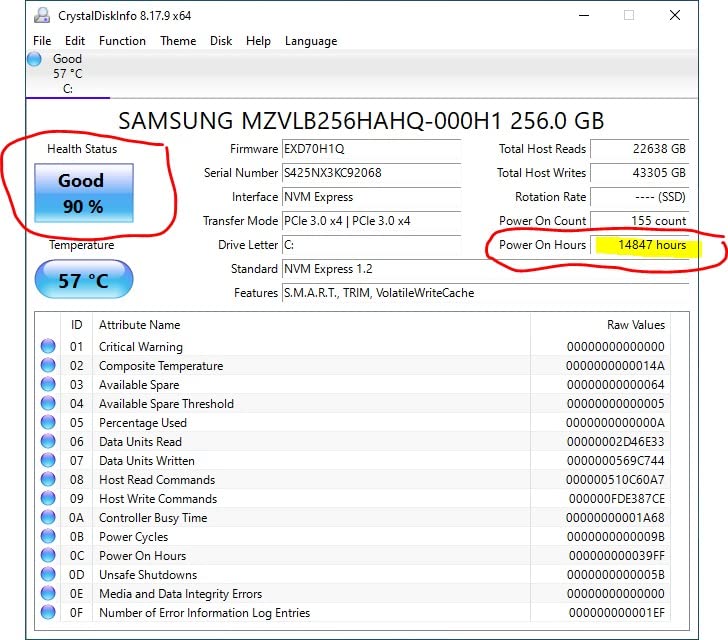Click the 57 °C temperature button
Viewport: 728px width, 640px height.
[x=84, y=279]
